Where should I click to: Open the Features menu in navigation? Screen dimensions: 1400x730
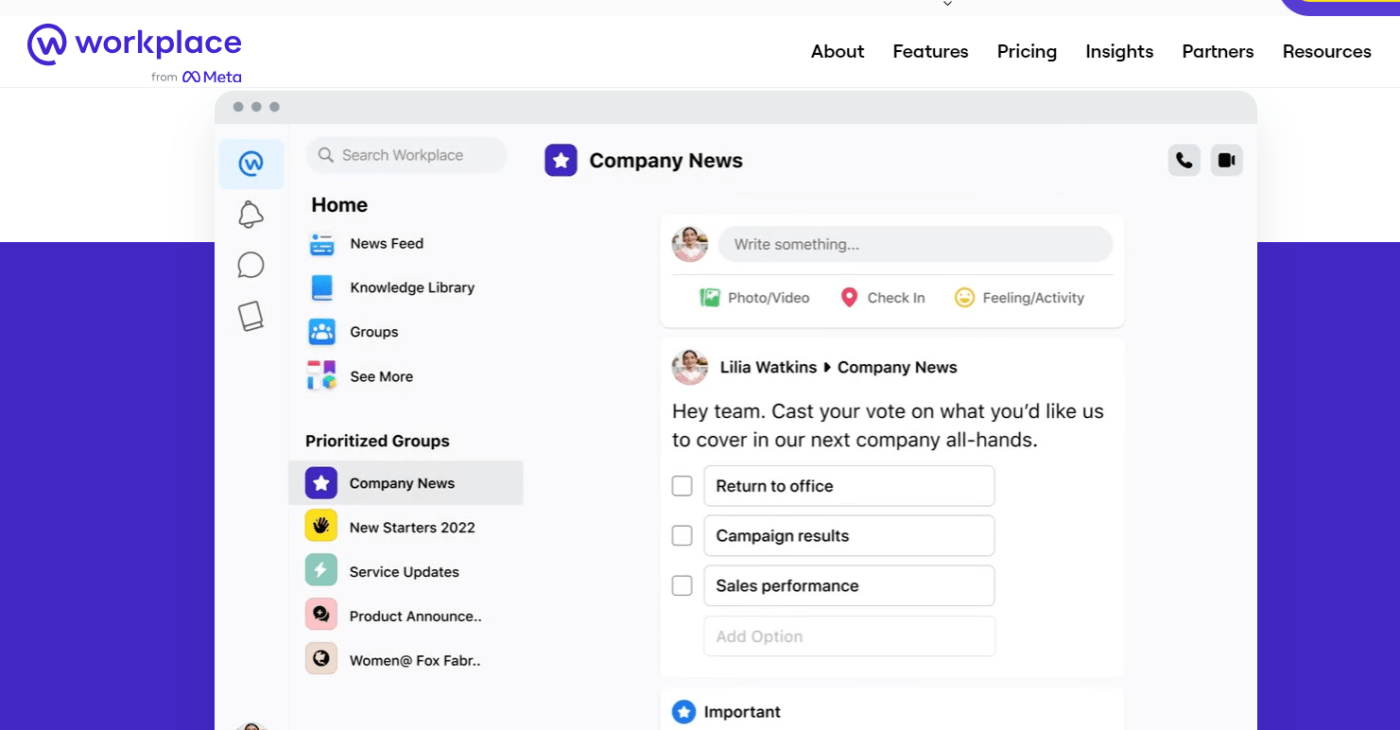pyautogui.click(x=930, y=52)
